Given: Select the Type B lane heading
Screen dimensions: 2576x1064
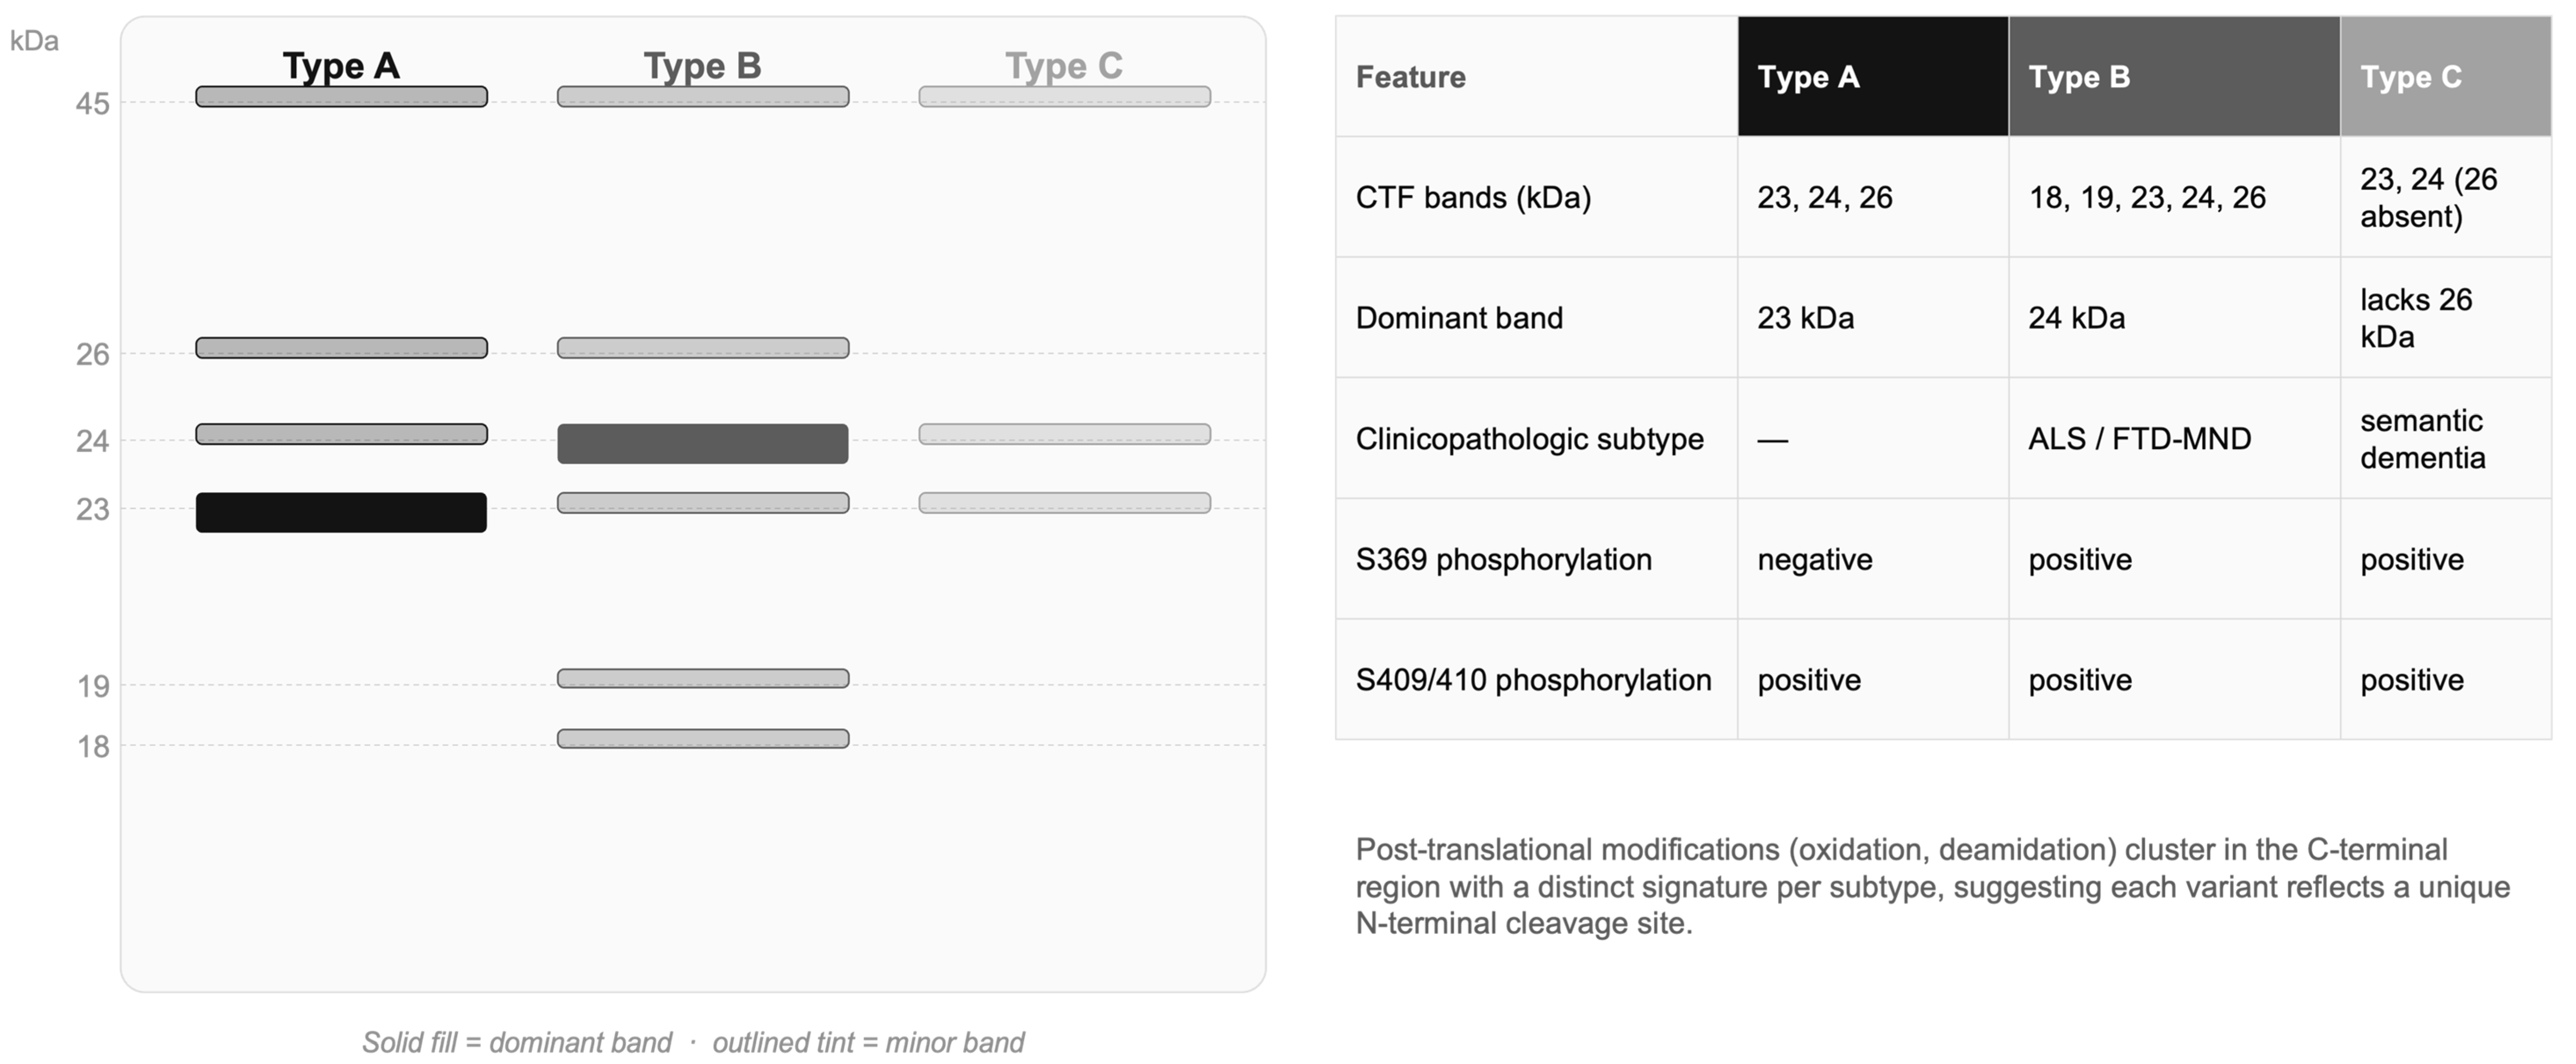Looking at the screenshot, I should (703, 66).
